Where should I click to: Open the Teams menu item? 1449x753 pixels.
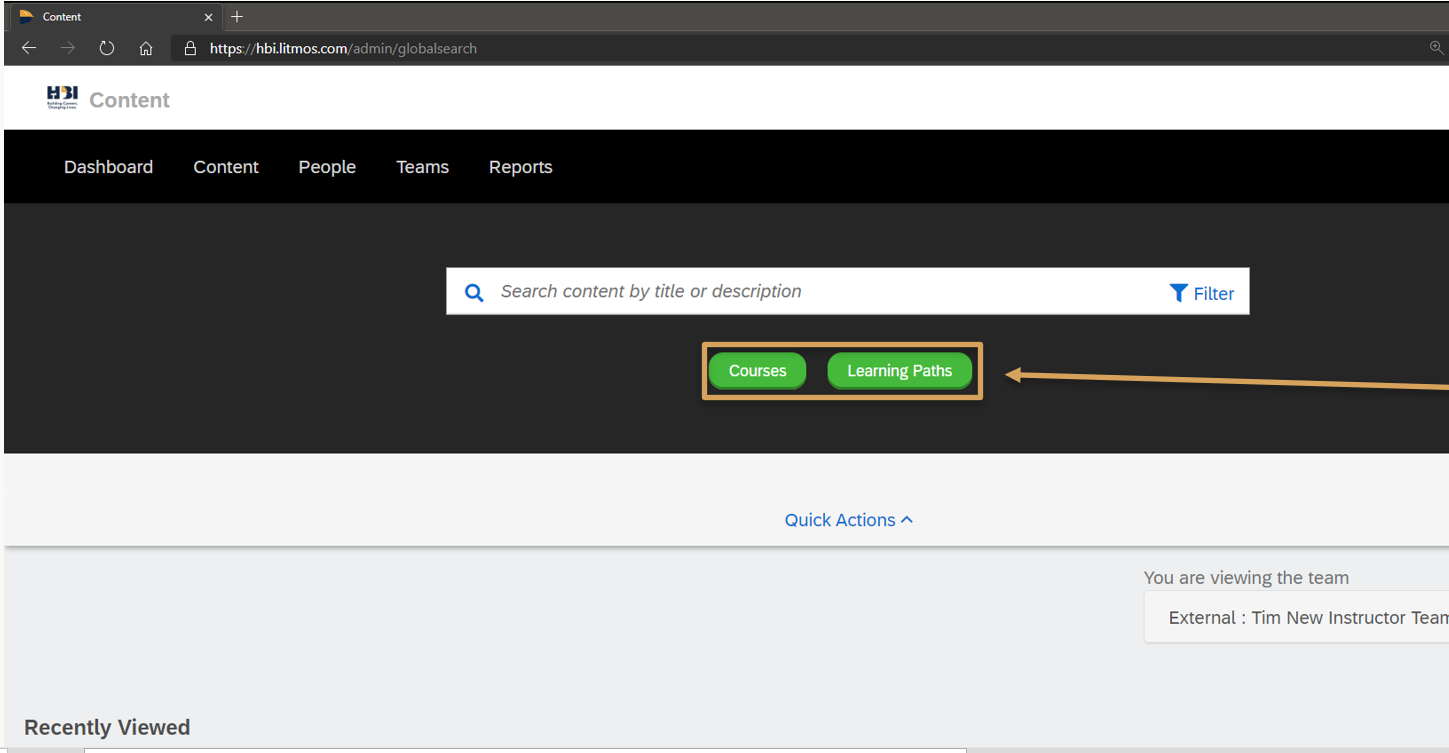(422, 167)
